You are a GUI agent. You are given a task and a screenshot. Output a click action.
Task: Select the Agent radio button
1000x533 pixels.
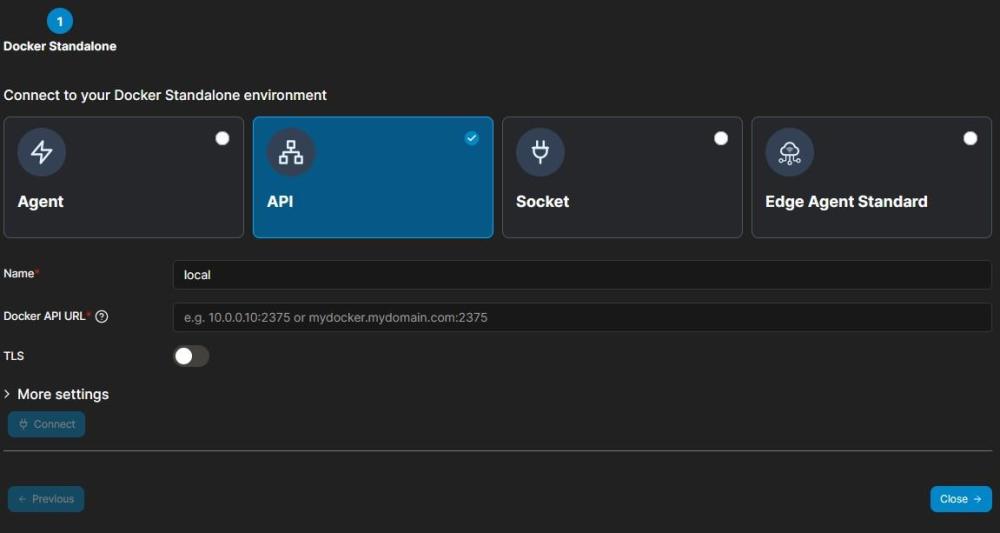222,138
